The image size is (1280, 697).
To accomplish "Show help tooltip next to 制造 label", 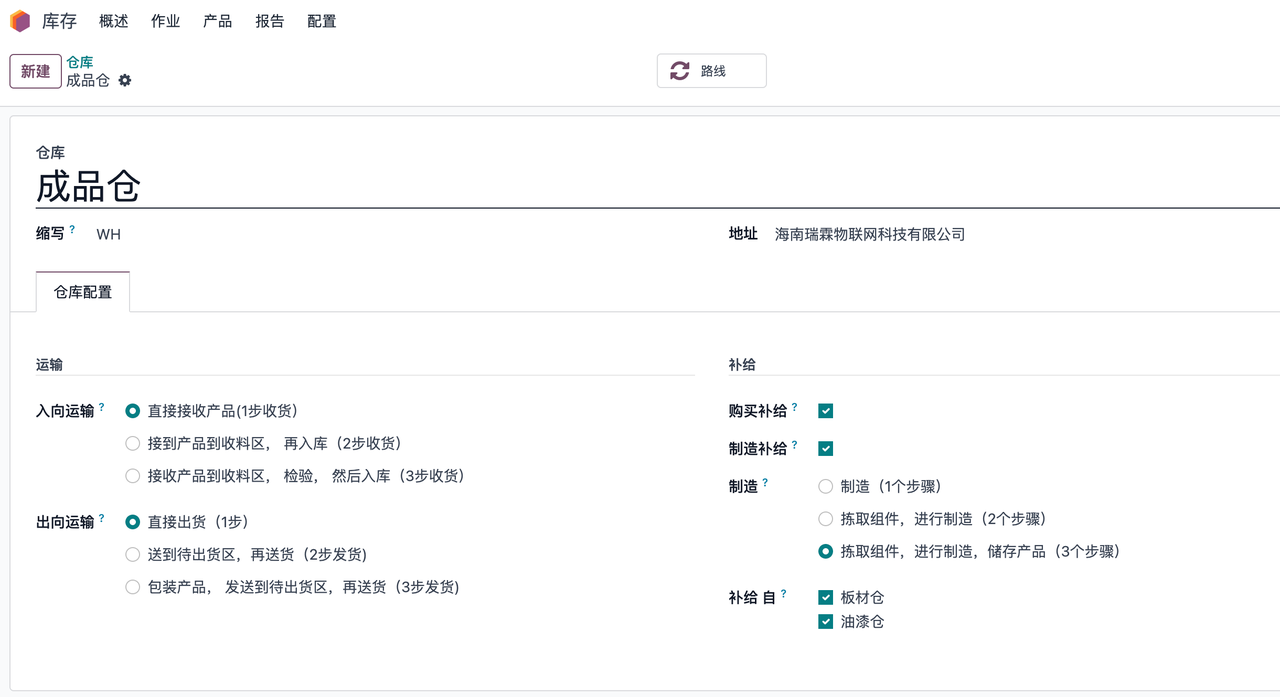I will (x=765, y=483).
